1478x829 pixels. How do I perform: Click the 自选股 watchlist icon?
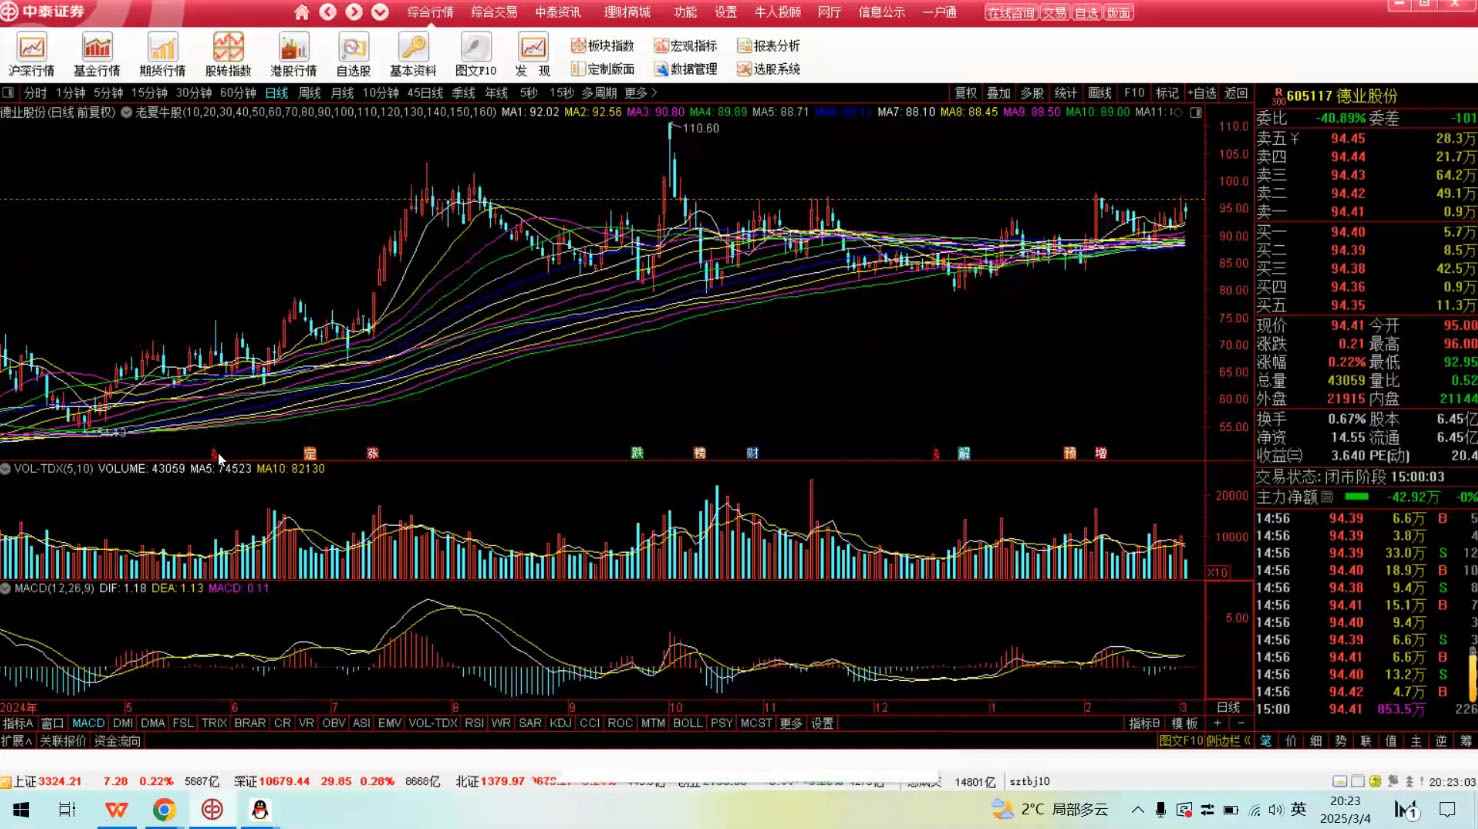(353, 55)
